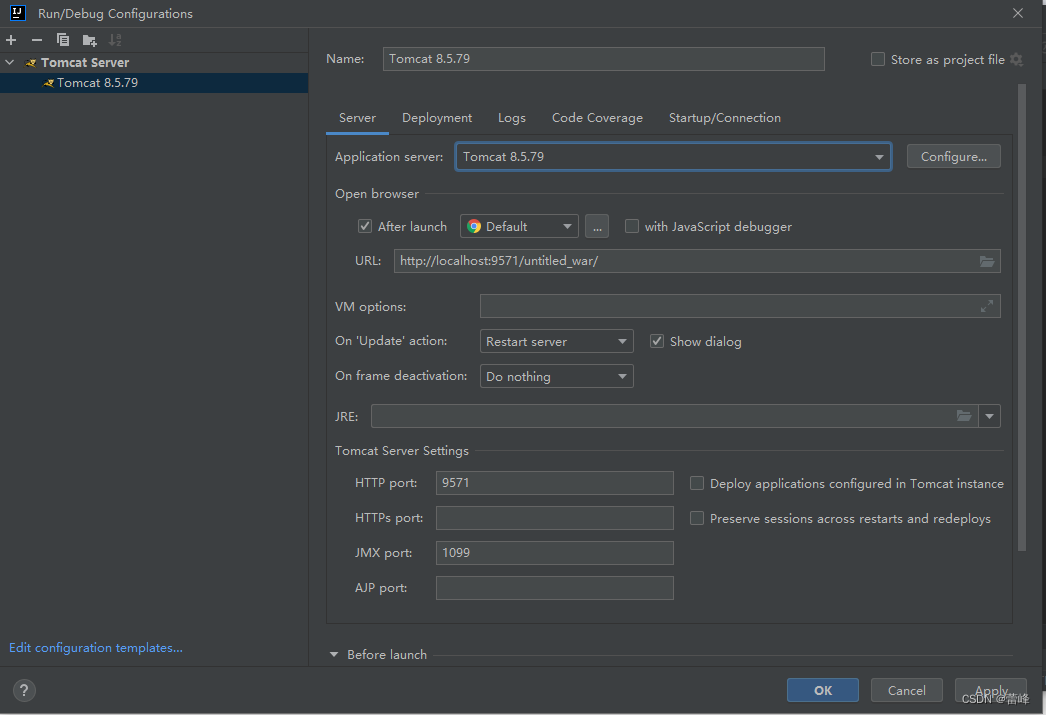Click the browse folder icon in URL field
1046x715 pixels.
(x=987, y=261)
